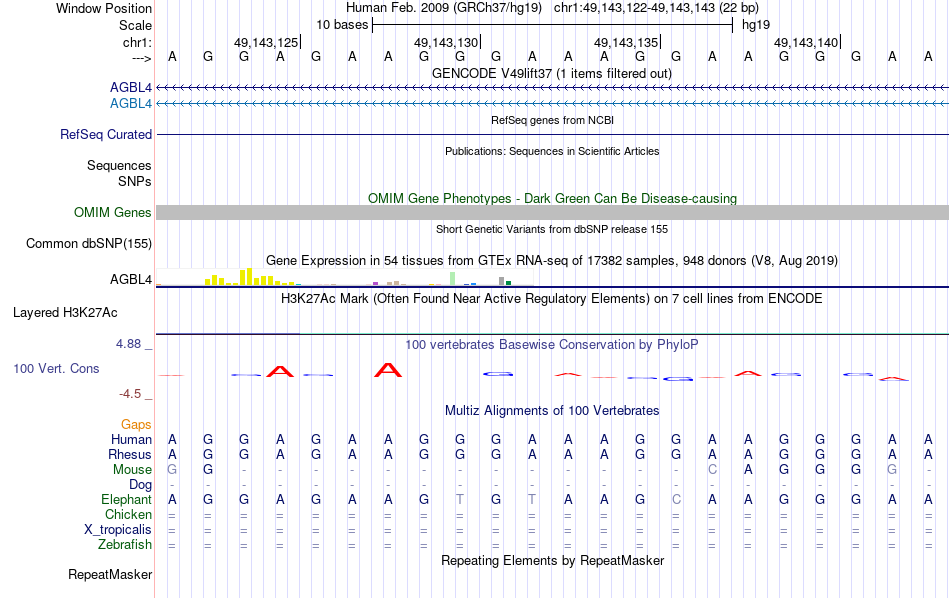Click the "Common dbSNP(155)" track label
This screenshot has height=598, width=950.
(88, 244)
